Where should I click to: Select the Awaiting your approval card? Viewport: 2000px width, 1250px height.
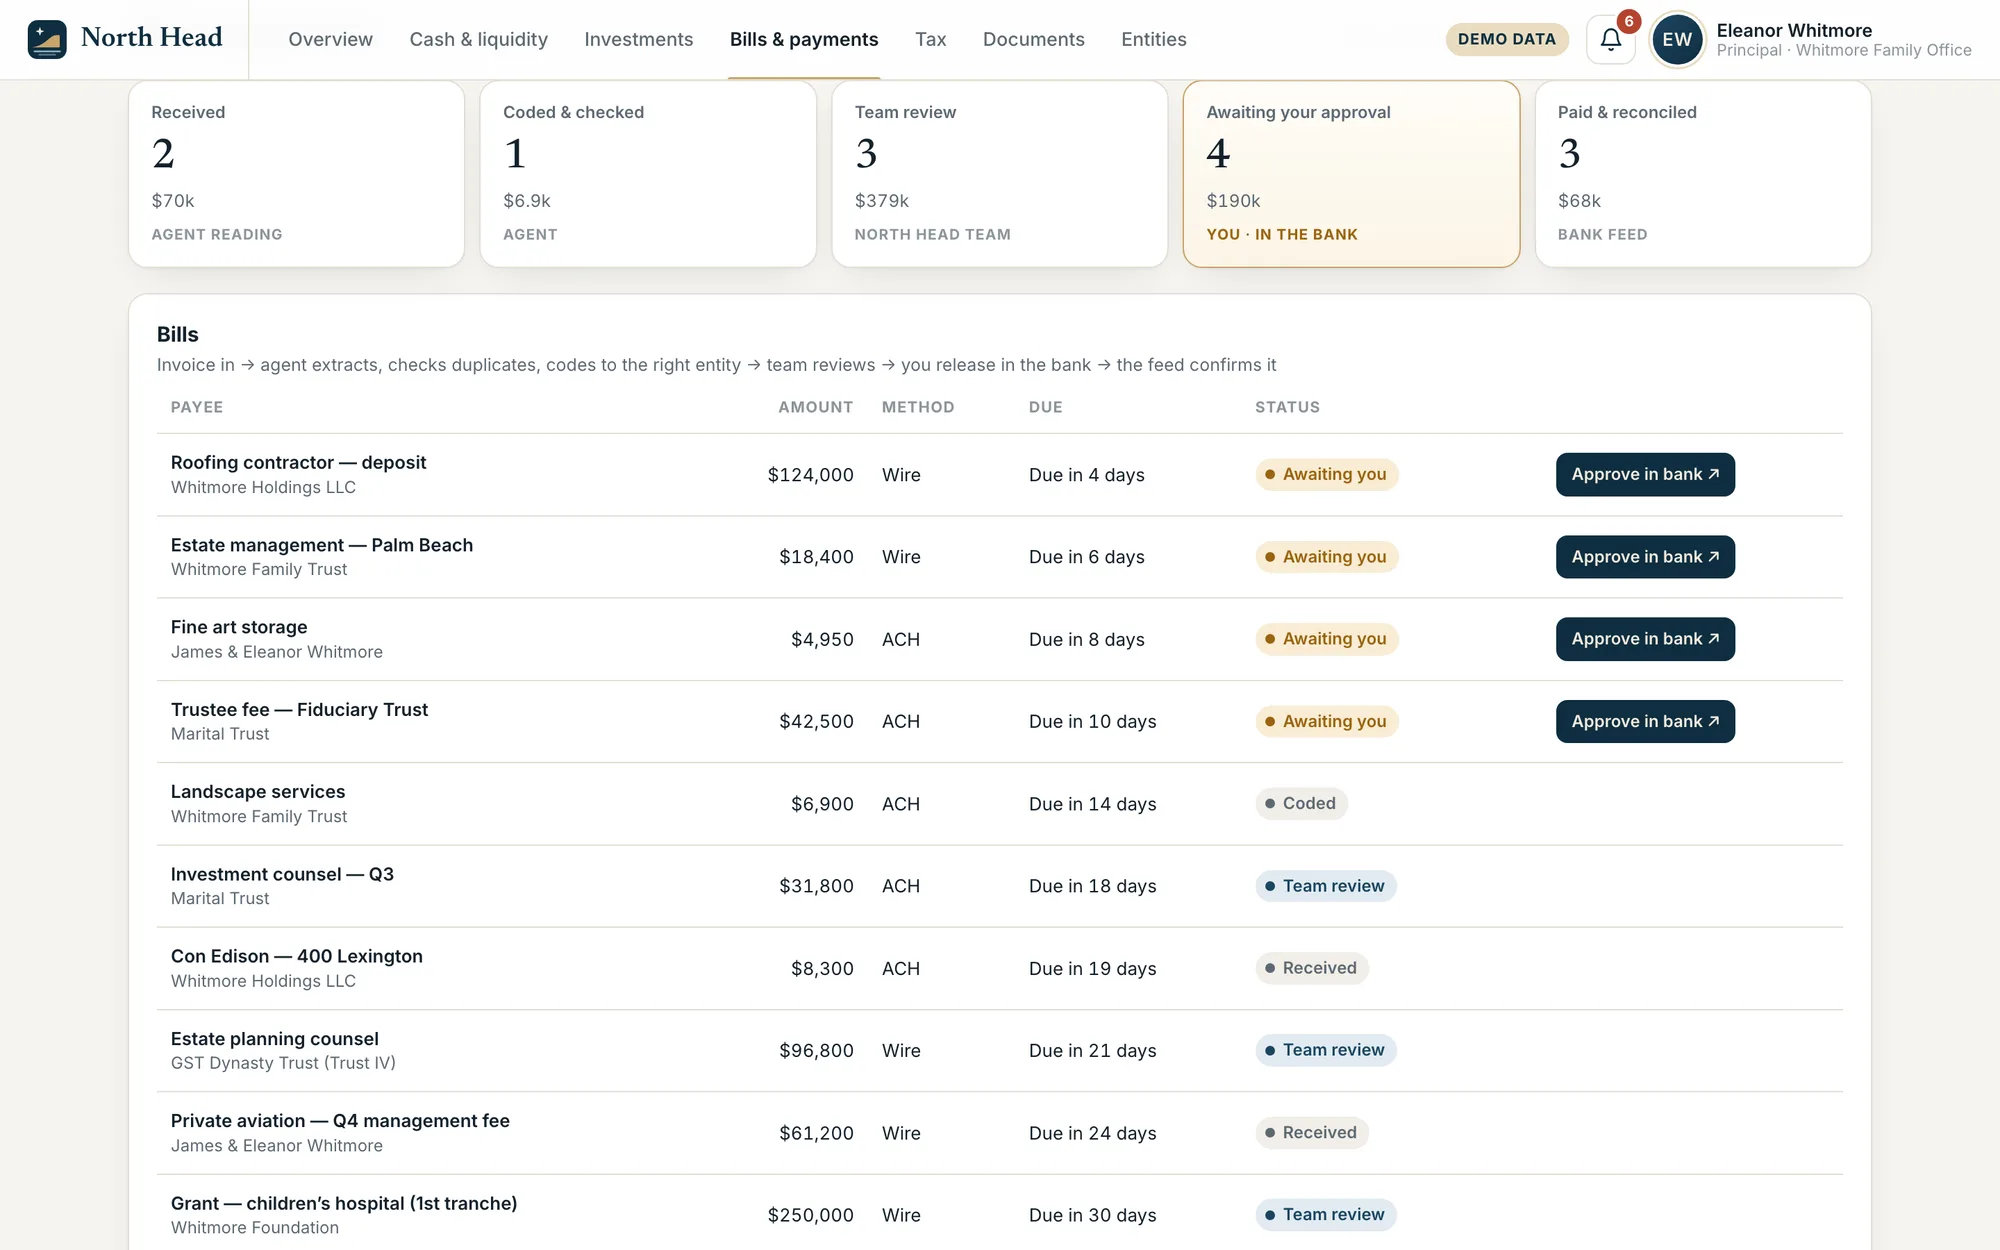[1351, 174]
